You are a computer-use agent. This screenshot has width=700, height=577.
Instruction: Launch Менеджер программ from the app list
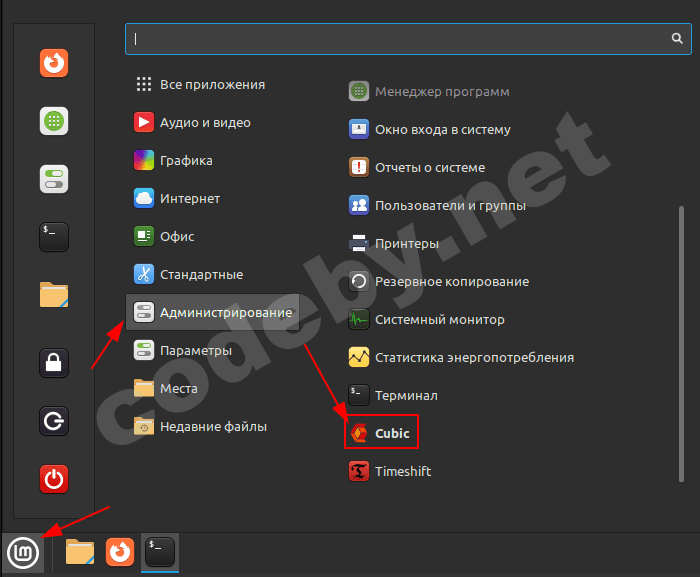coord(429,91)
